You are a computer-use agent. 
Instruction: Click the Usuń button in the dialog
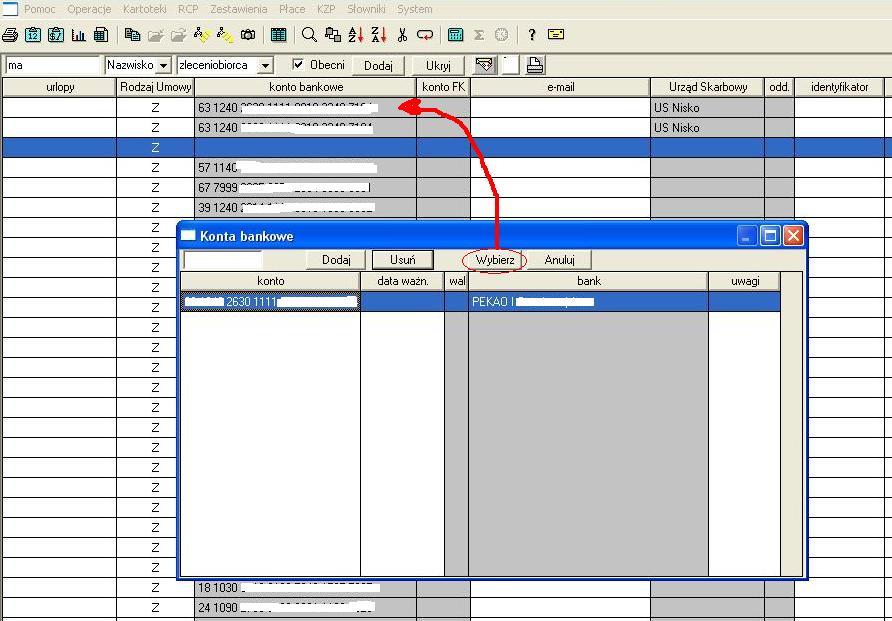coord(403,260)
